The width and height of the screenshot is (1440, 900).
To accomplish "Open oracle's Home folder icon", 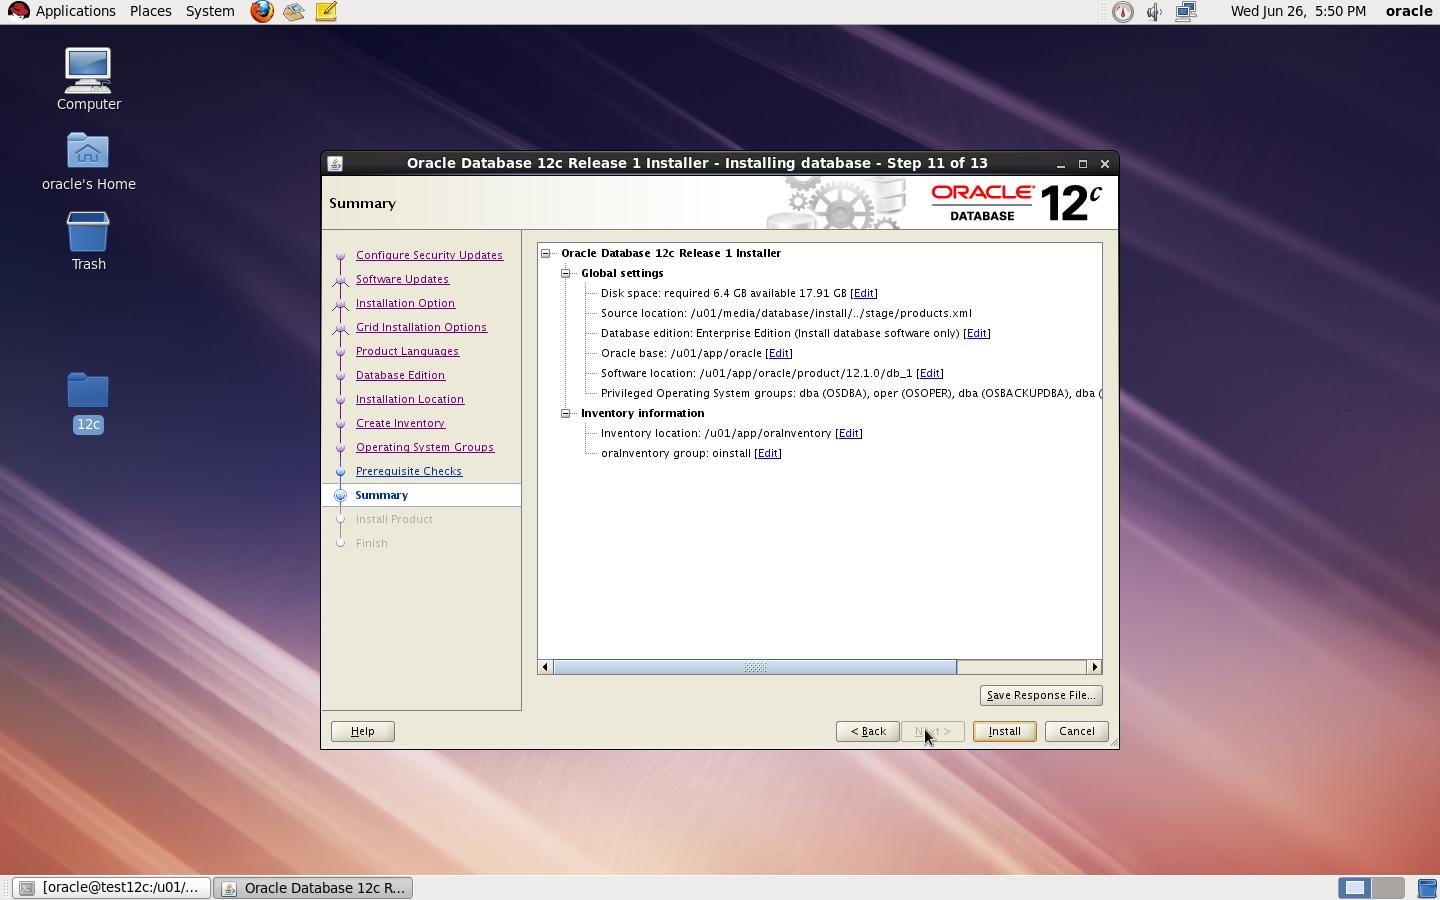I will (88, 162).
